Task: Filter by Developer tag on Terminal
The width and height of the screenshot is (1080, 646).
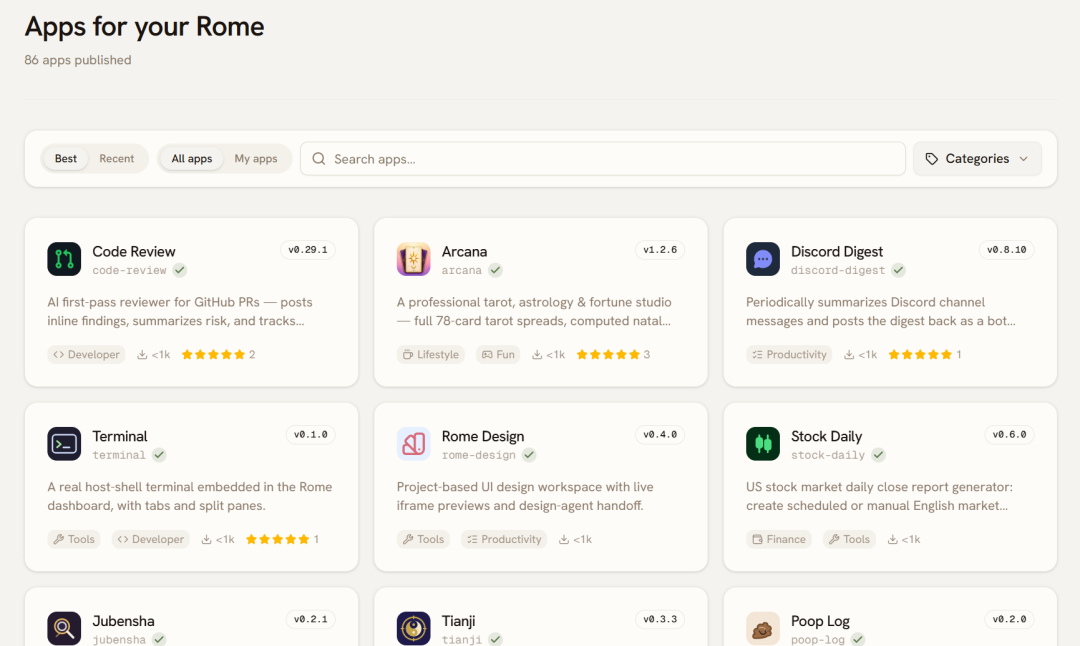Action: coord(150,539)
